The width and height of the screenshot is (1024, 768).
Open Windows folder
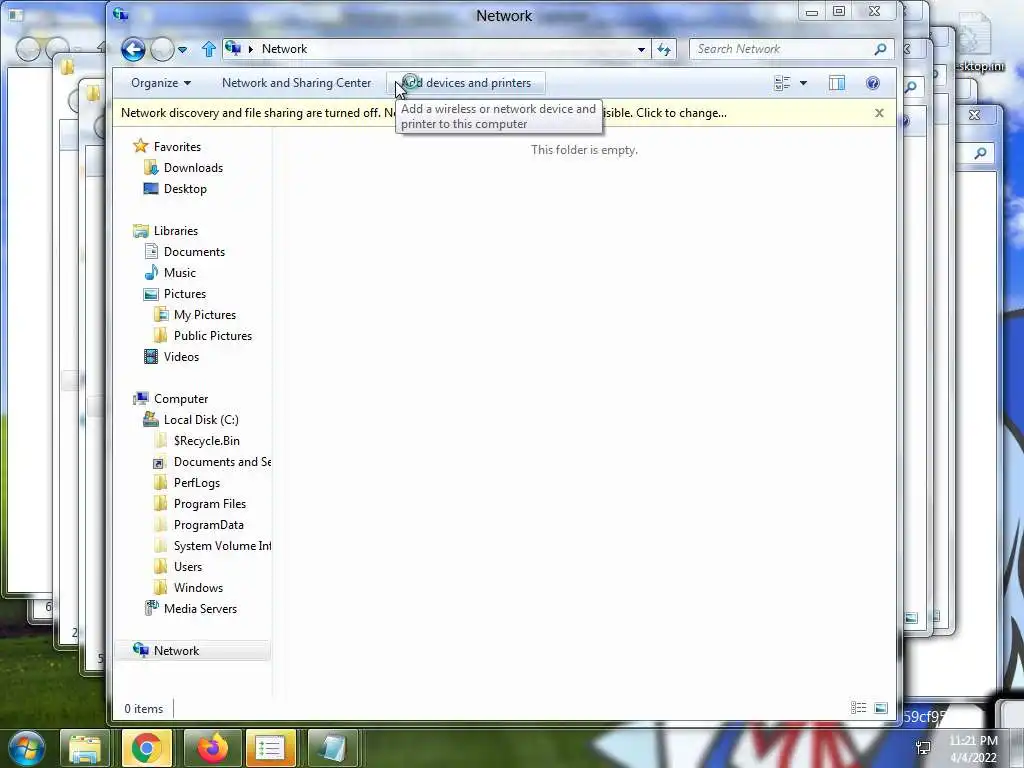click(x=198, y=588)
